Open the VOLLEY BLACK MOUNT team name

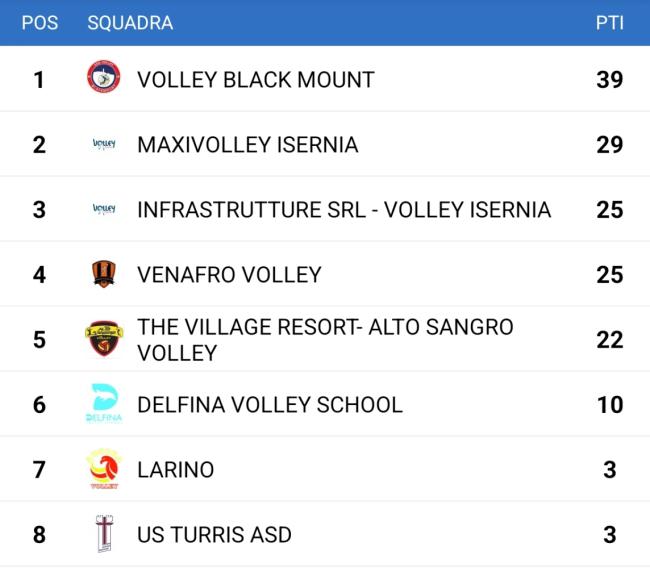click(255, 79)
